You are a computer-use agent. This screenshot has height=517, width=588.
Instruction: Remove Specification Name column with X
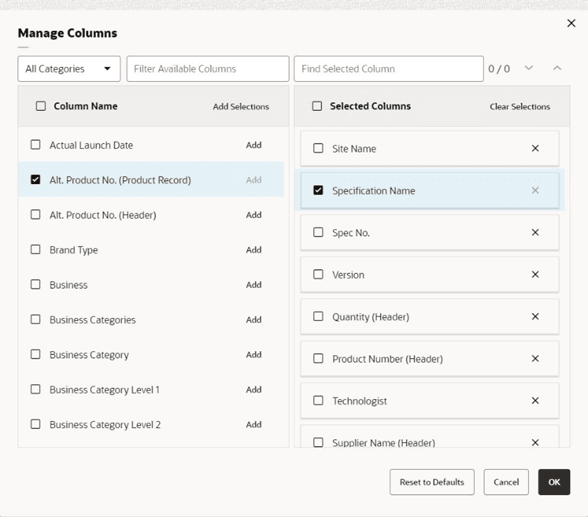click(535, 190)
